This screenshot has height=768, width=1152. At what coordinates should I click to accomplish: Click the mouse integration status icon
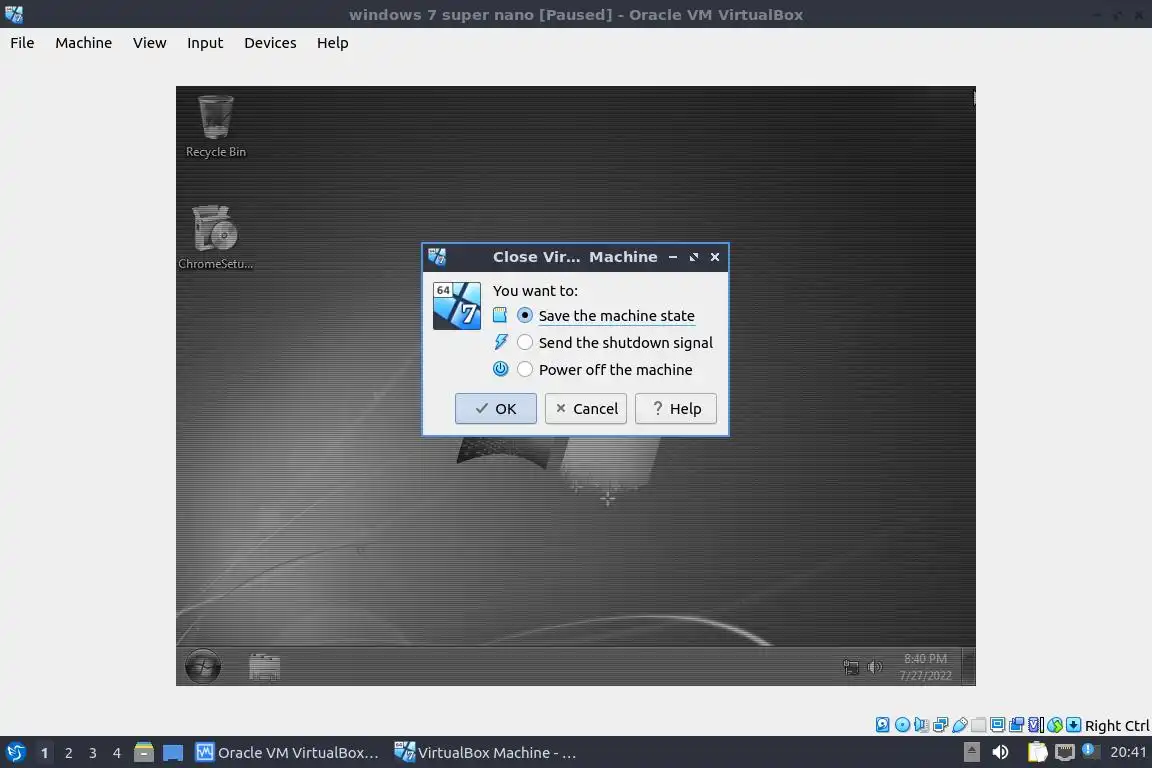1055,725
